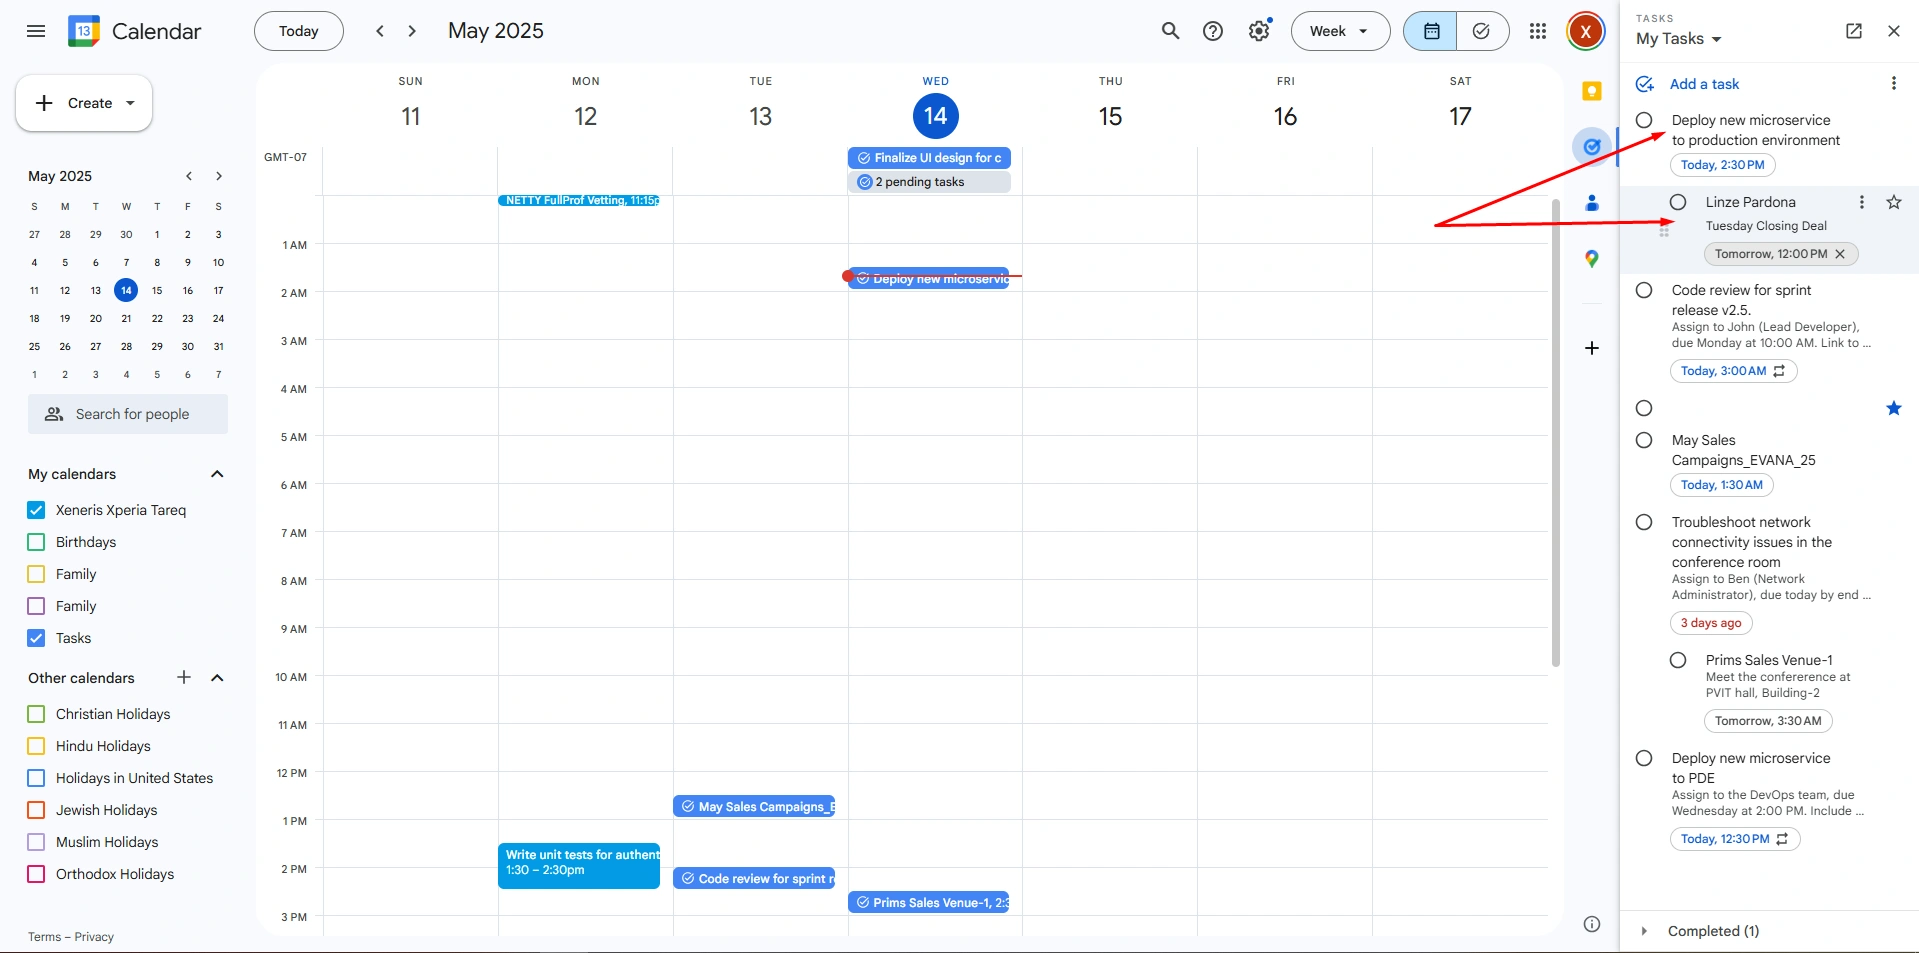Enable the Birthdays calendar checkbox
This screenshot has height=953, width=1919.
coord(37,542)
